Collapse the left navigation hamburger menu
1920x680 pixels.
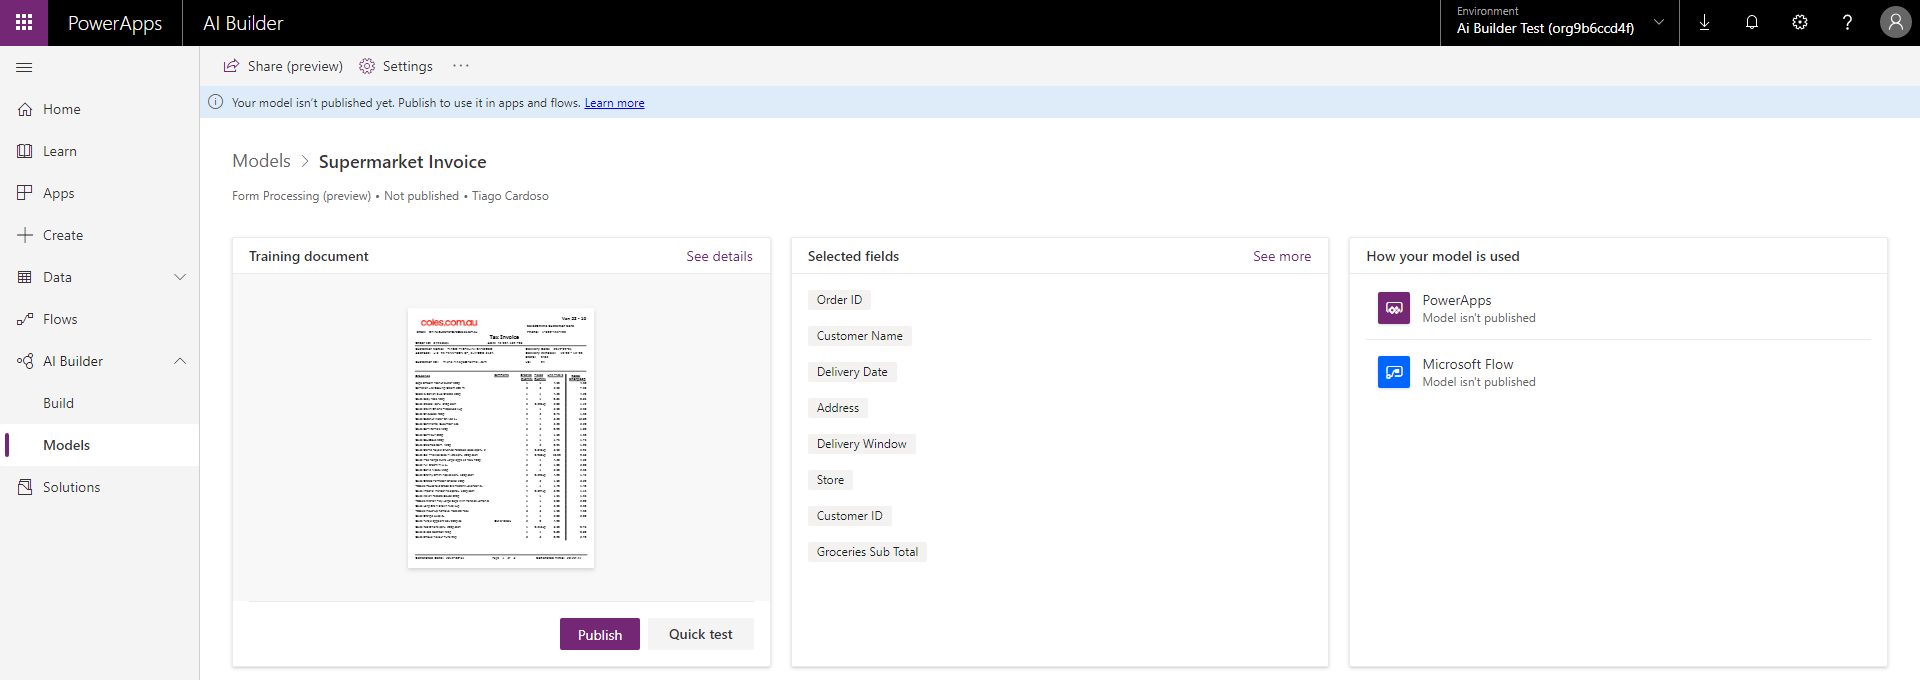coord(24,67)
